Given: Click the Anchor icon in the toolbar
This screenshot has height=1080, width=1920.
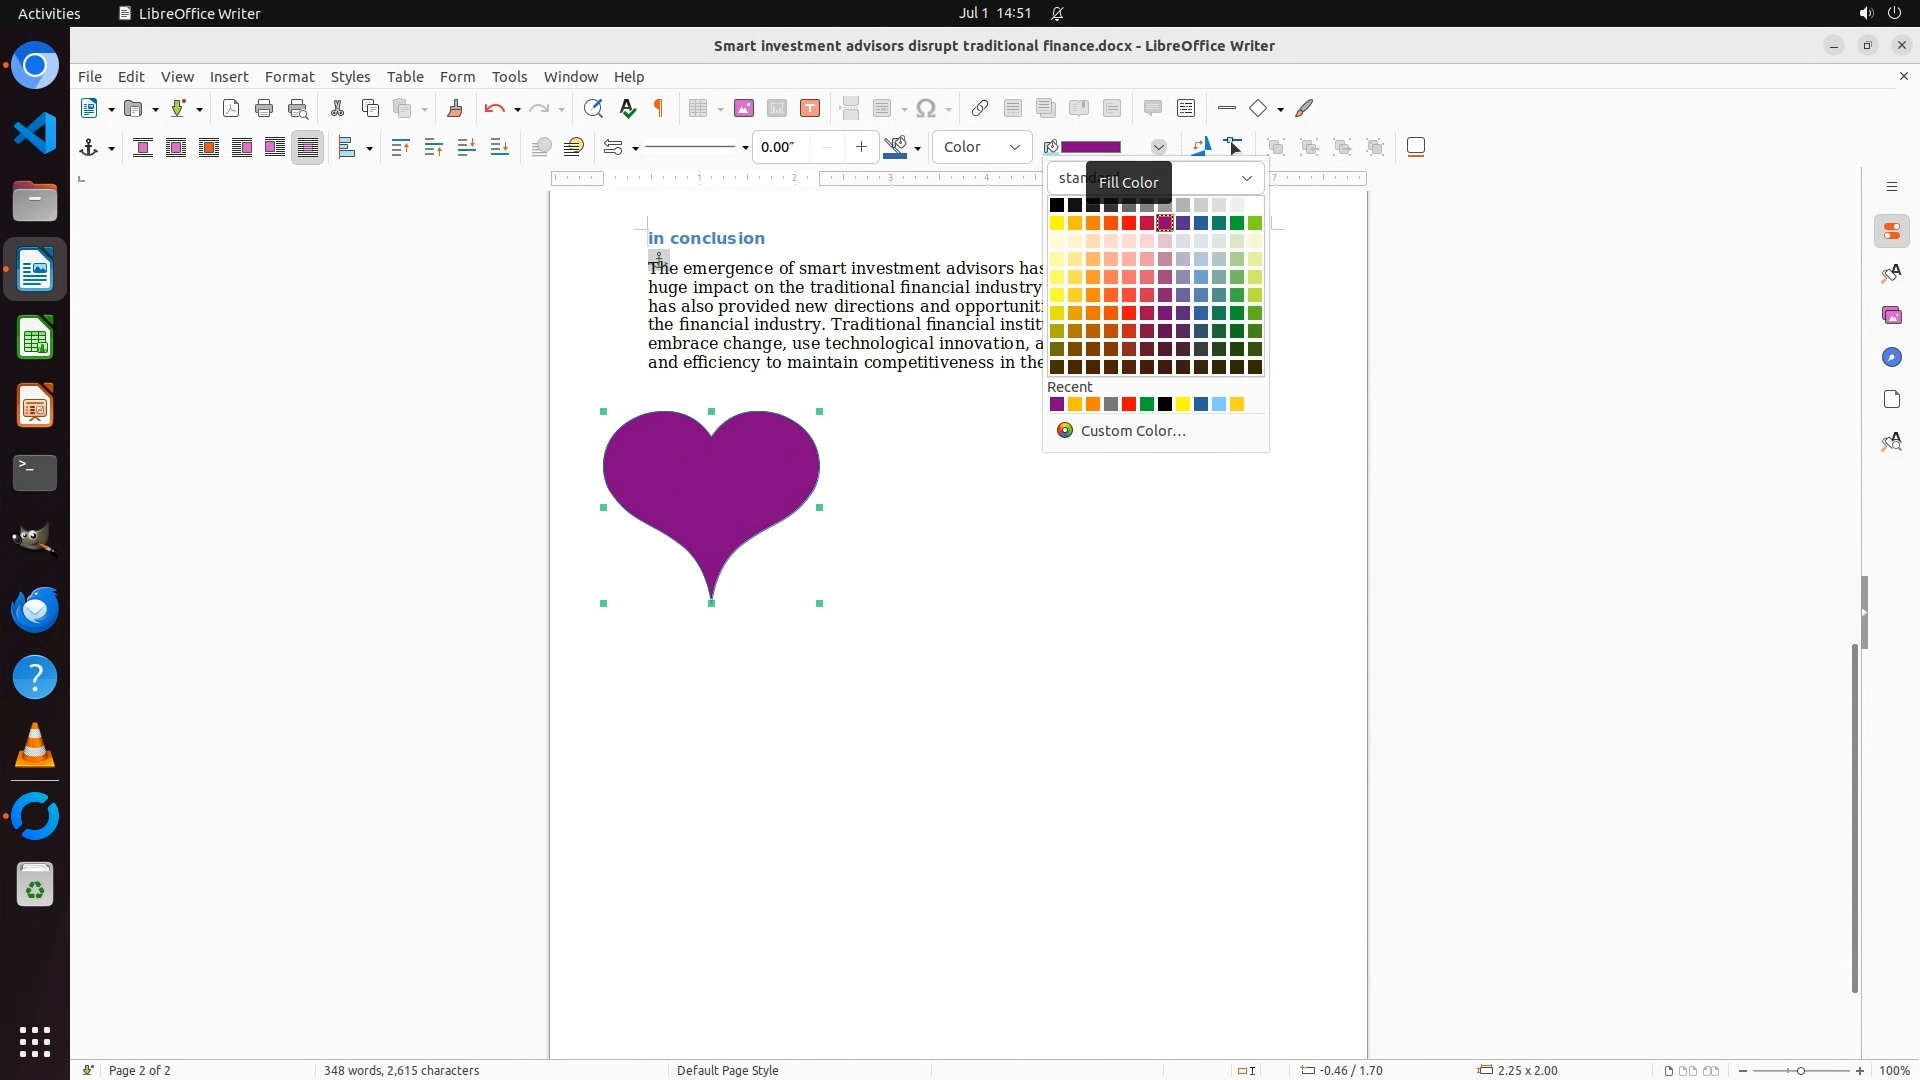Looking at the screenshot, I should tap(89, 148).
